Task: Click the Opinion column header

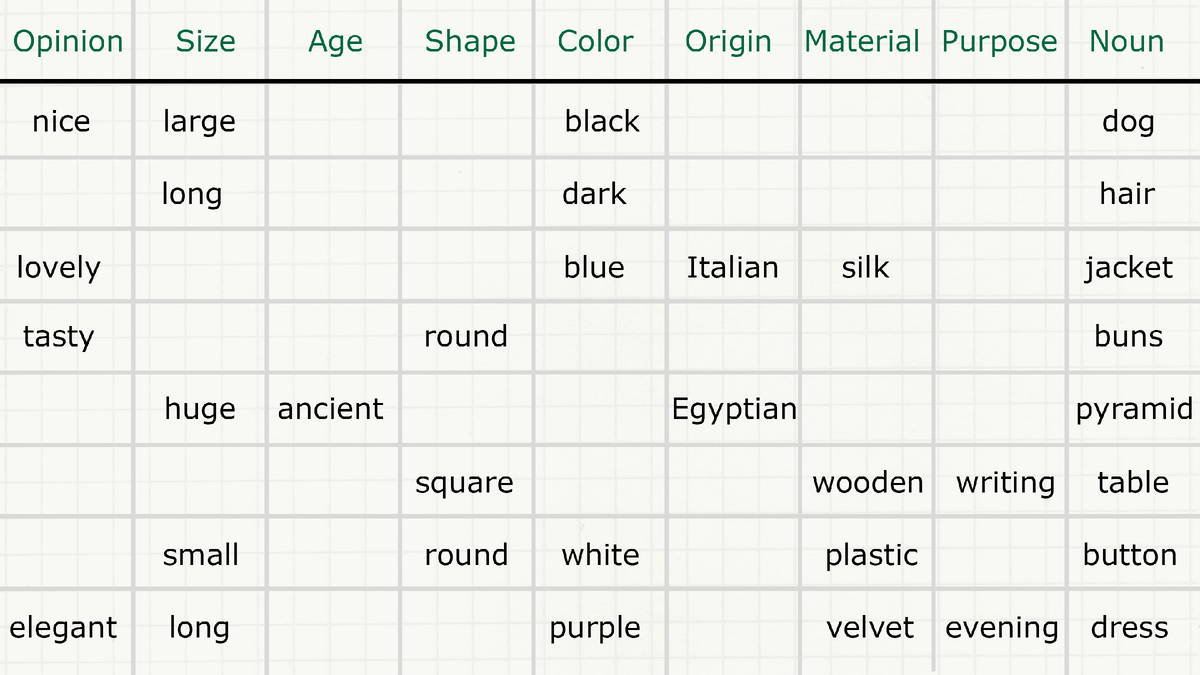Action: (x=68, y=41)
